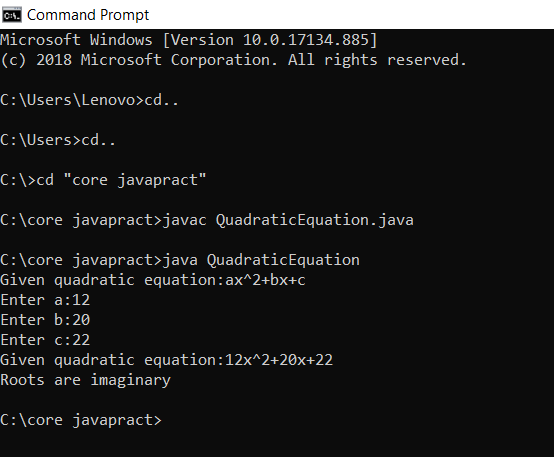Click the Microsoft Windows version line
The image size is (555, 457).
click(x=189, y=40)
